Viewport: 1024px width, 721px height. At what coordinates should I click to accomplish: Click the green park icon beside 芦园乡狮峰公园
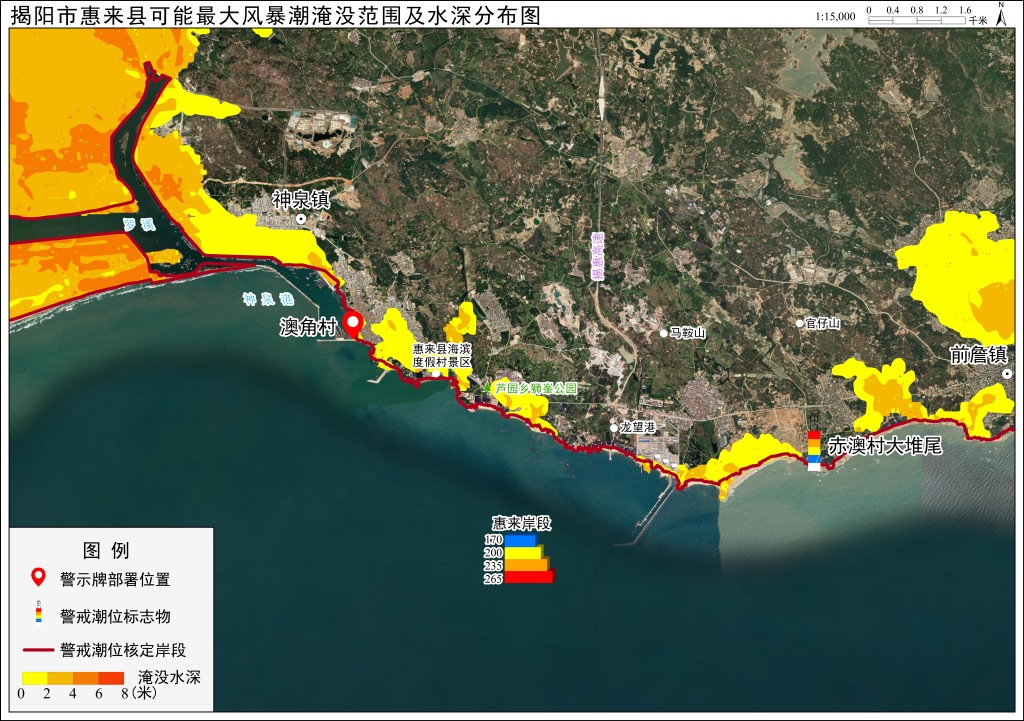(487, 388)
